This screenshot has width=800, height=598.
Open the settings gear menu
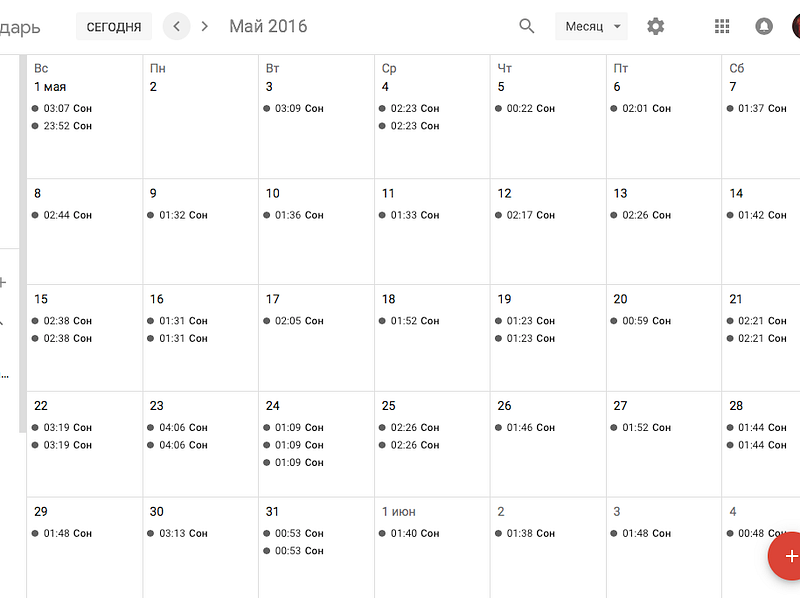point(656,26)
